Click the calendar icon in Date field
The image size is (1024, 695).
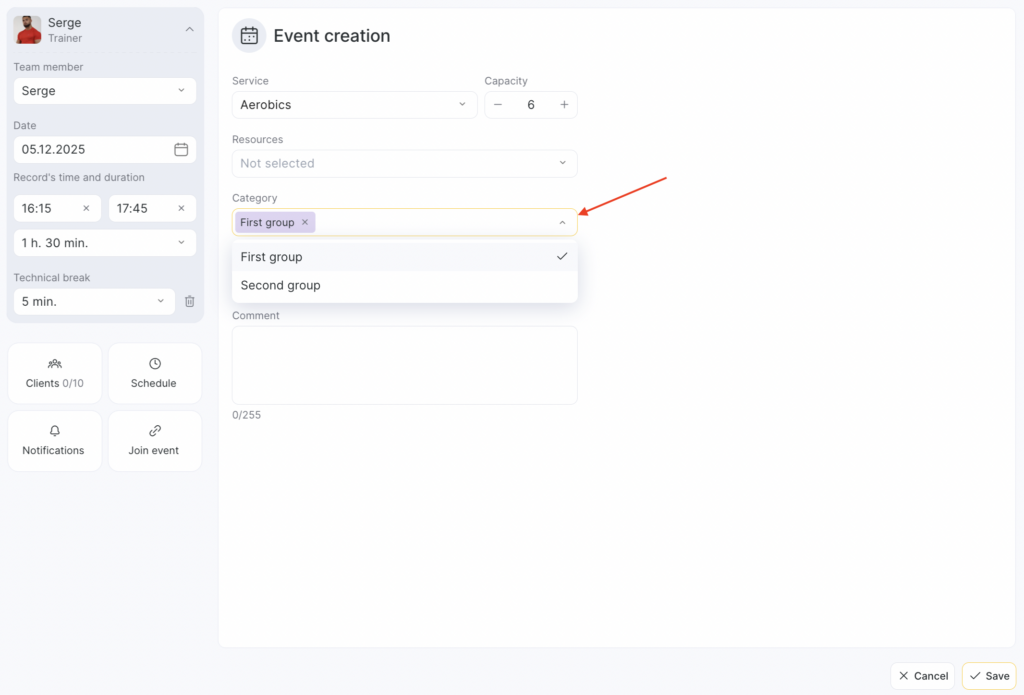point(181,149)
